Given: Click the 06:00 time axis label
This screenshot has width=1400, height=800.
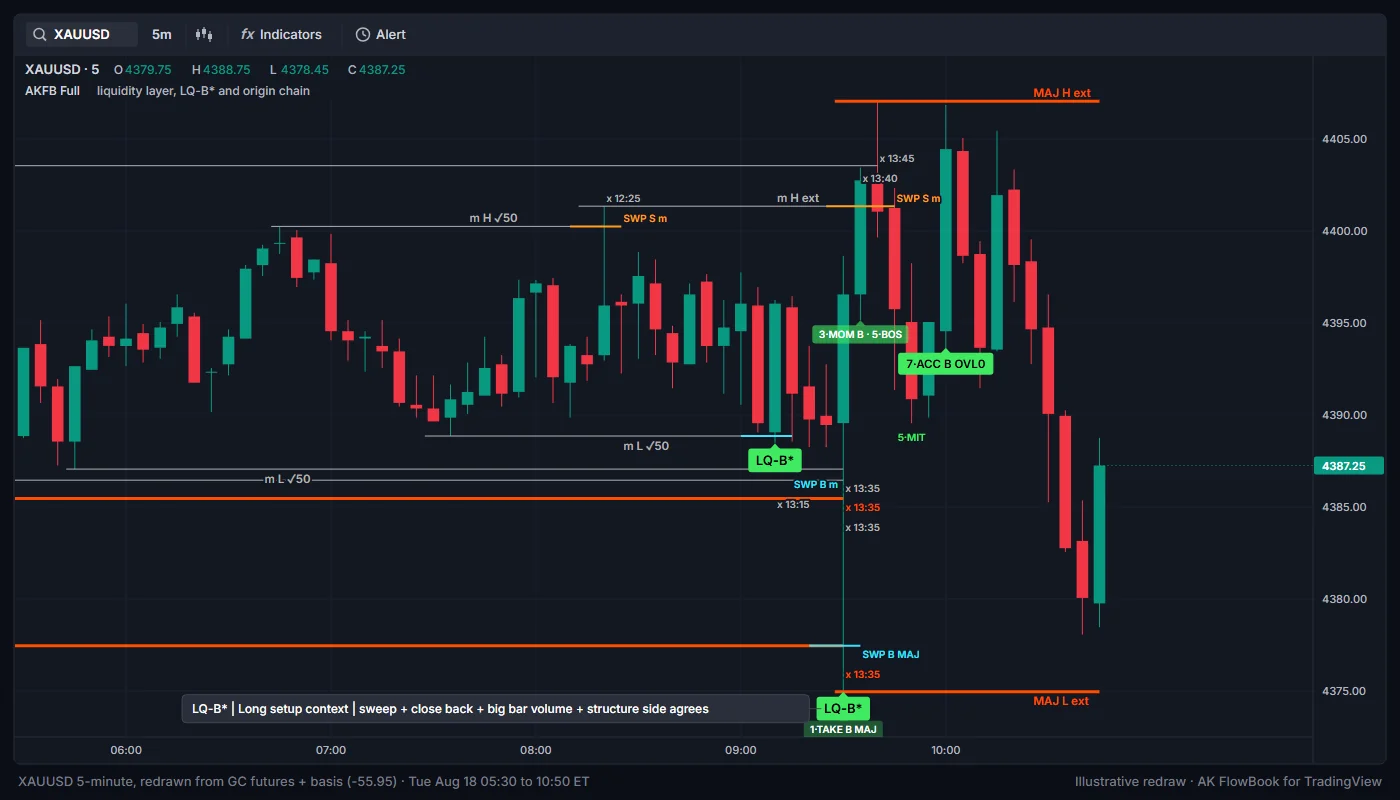Looking at the screenshot, I should [126, 750].
